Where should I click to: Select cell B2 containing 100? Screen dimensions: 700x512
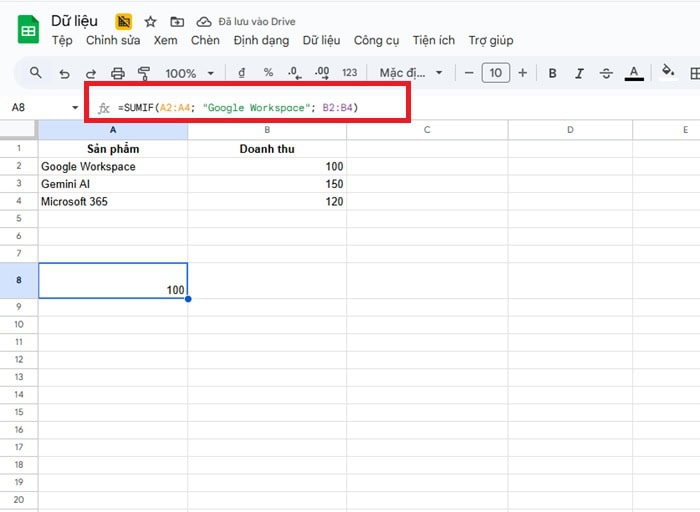click(x=267, y=167)
